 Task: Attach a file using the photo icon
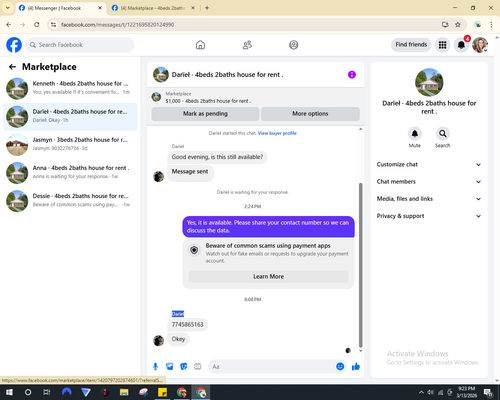tap(170, 367)
